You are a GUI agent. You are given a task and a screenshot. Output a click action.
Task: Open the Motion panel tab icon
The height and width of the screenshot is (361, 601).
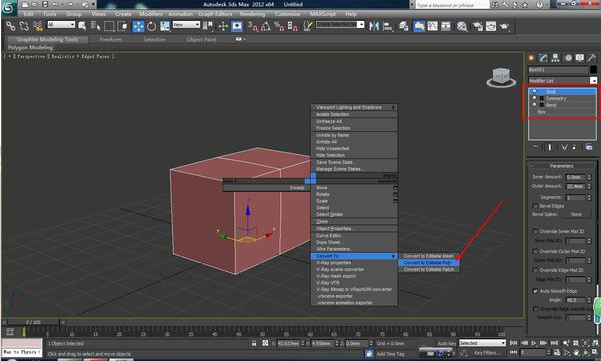pos(568,58)
